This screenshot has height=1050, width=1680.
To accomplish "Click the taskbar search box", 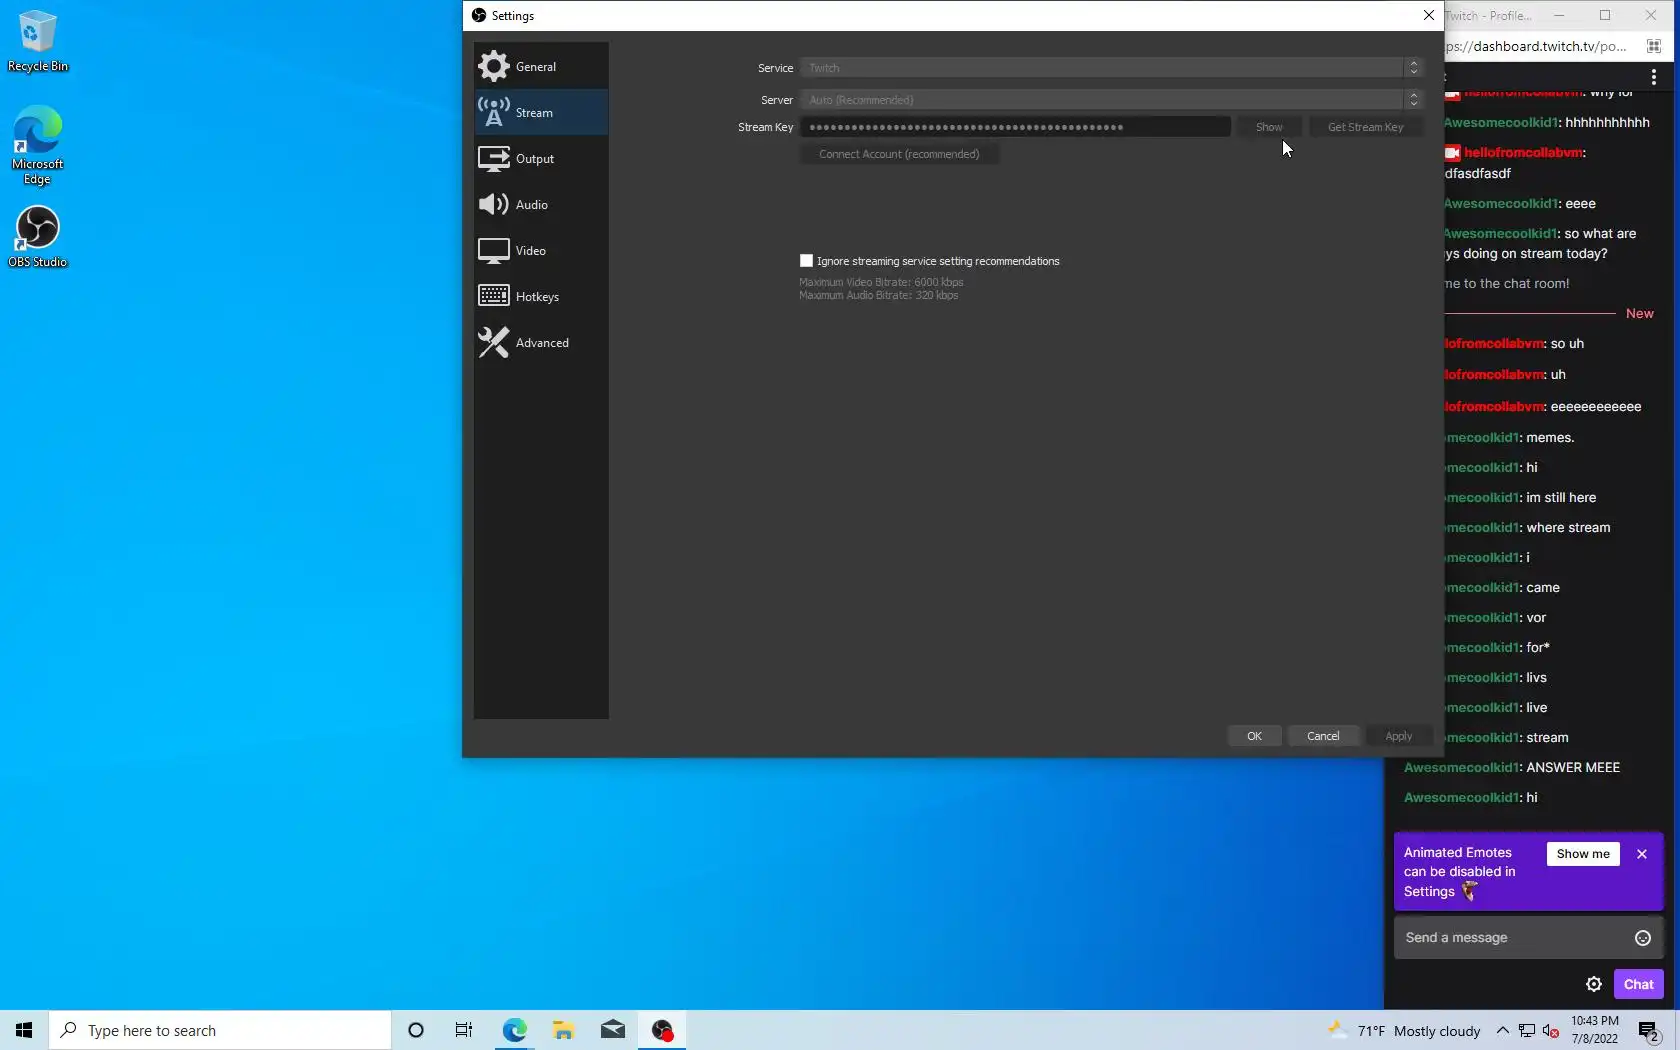I will click(x=220, y=1030).
